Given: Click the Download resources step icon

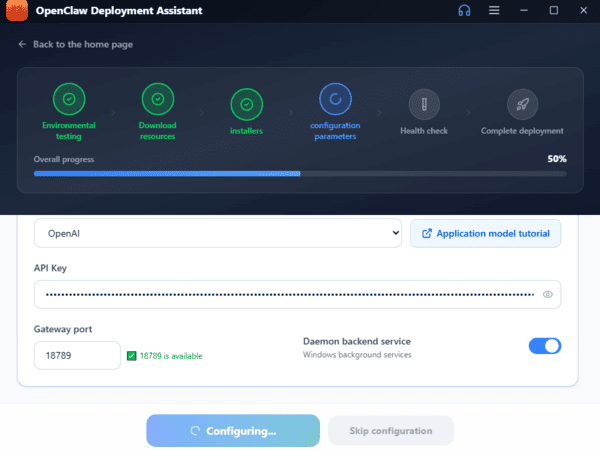Looking at the screenshot, I should pyautogui.click(x=157, y=99).
